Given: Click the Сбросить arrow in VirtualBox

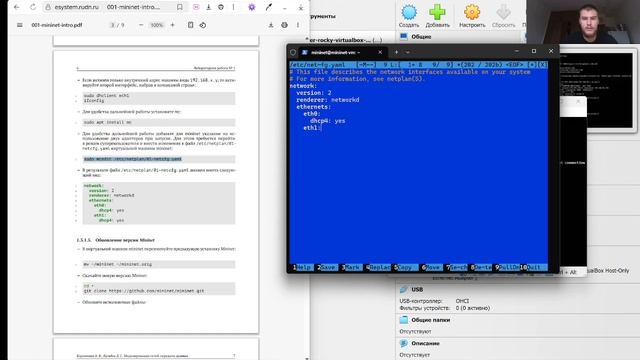Looking at the screenshot, I should [503, 16].
